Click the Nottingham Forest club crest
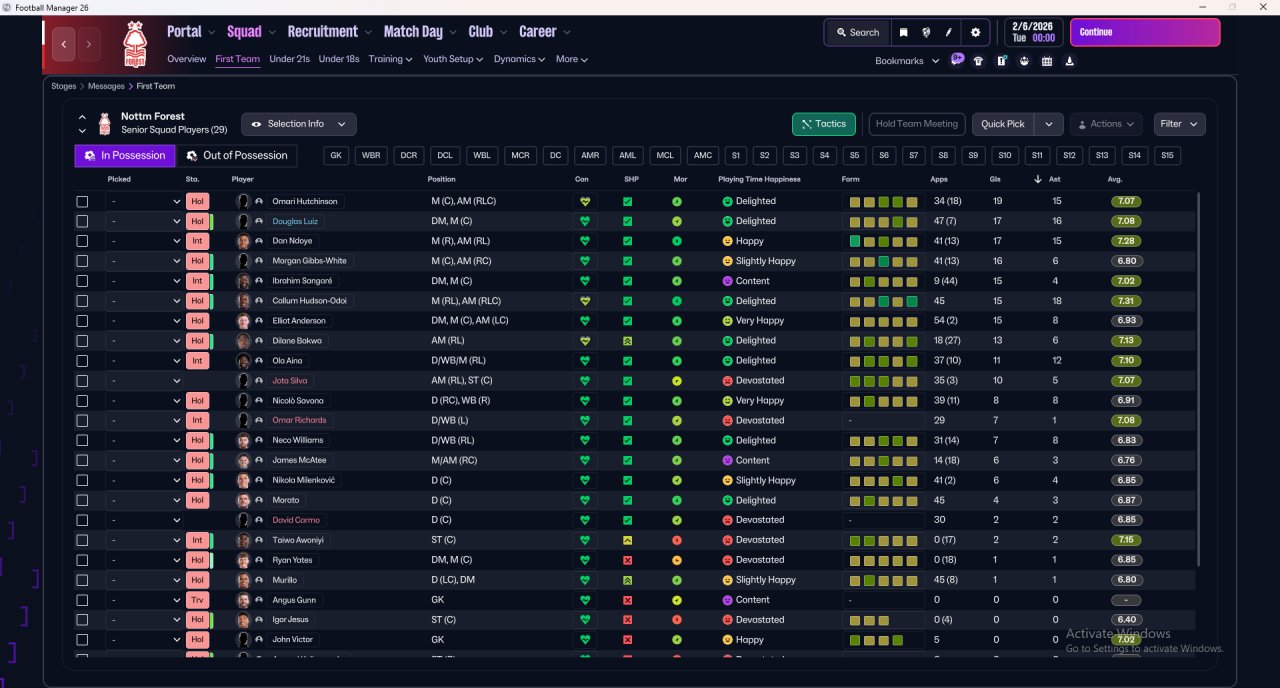 (x=134, y=43)
